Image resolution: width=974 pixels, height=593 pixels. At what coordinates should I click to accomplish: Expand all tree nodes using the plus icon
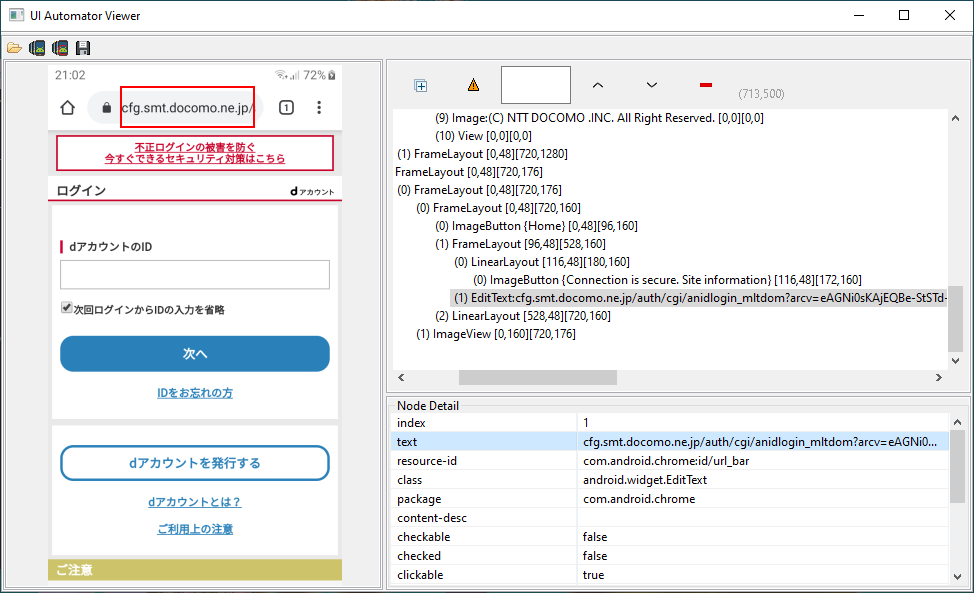tap(421, 86)
